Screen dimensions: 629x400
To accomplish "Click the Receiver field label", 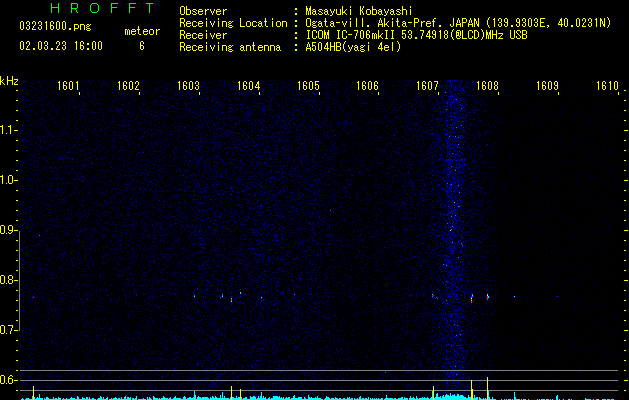I will (x=203, y=35).
